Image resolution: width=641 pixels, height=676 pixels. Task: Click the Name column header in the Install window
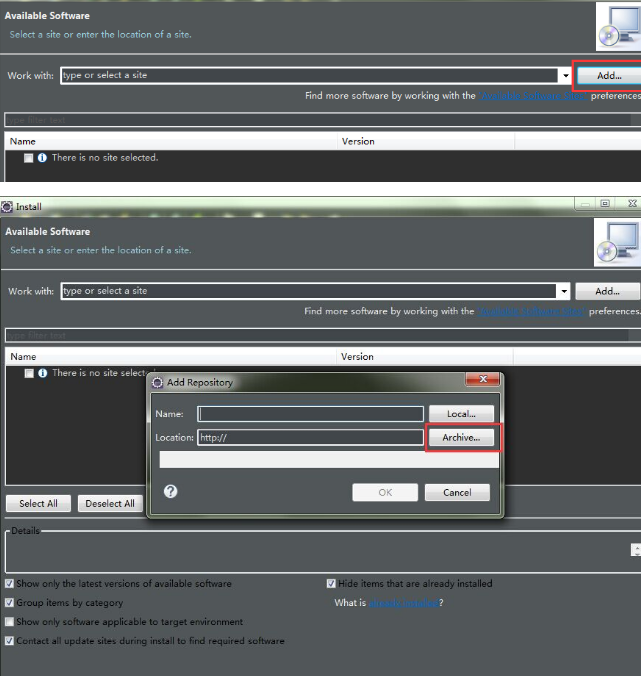click(x=23, y=357)
